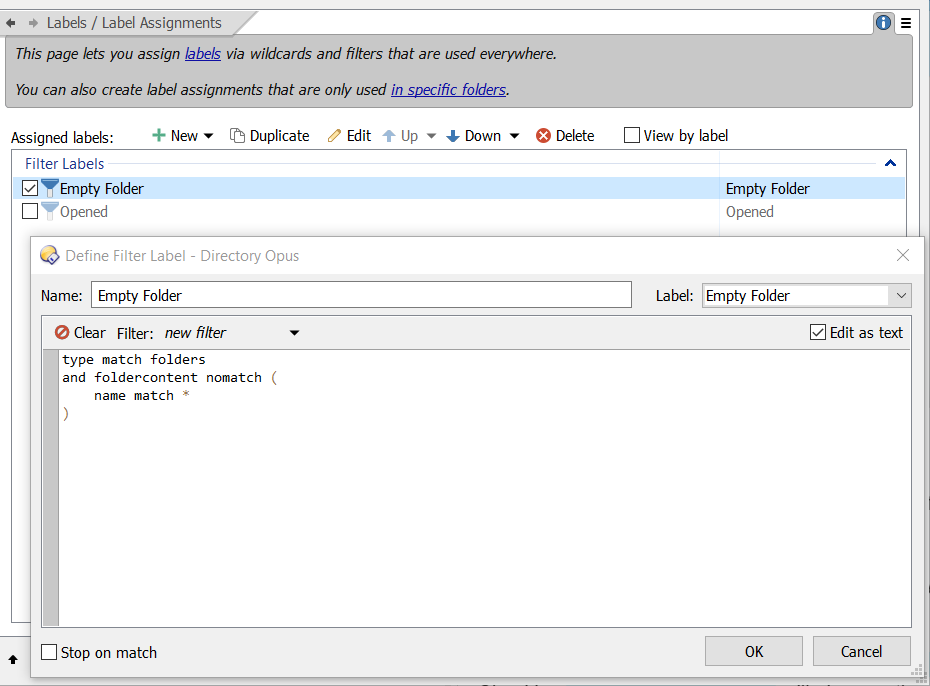
Task: Delete the selected label assignment
Action: (x=565, y=136)
